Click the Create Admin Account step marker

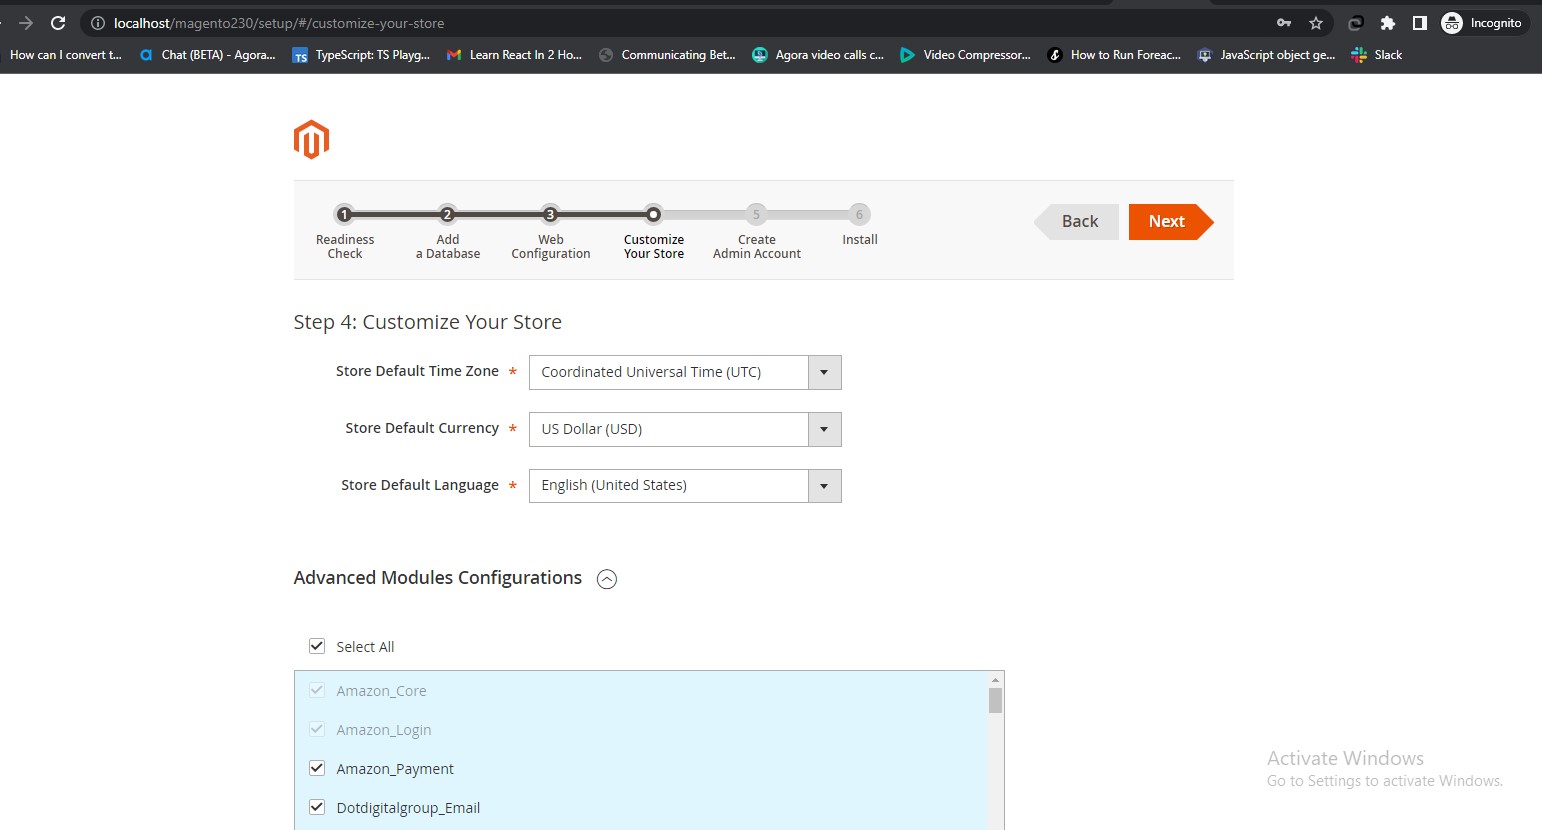point(756,213)
